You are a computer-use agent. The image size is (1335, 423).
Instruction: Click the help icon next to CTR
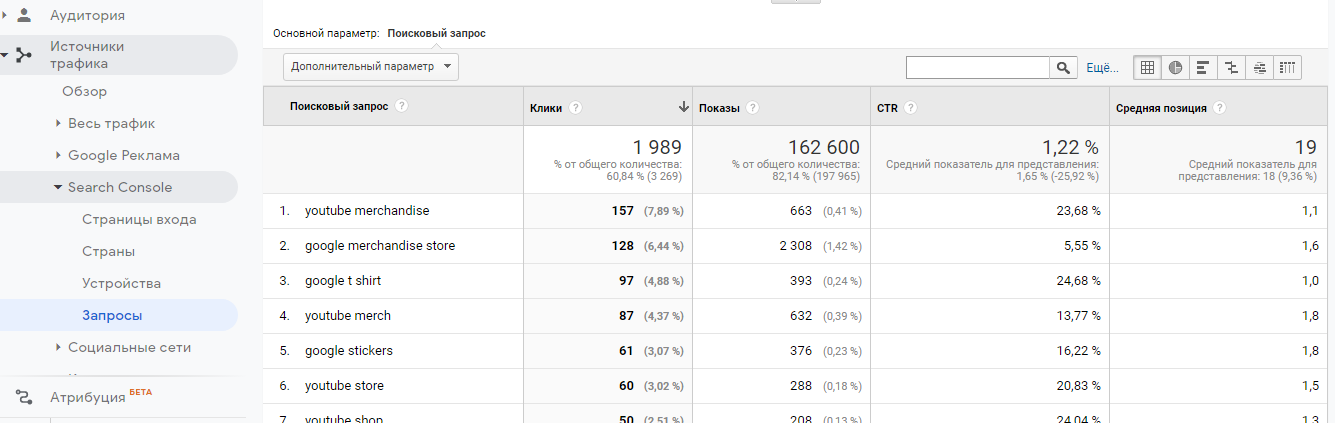(x=911, y=108)
